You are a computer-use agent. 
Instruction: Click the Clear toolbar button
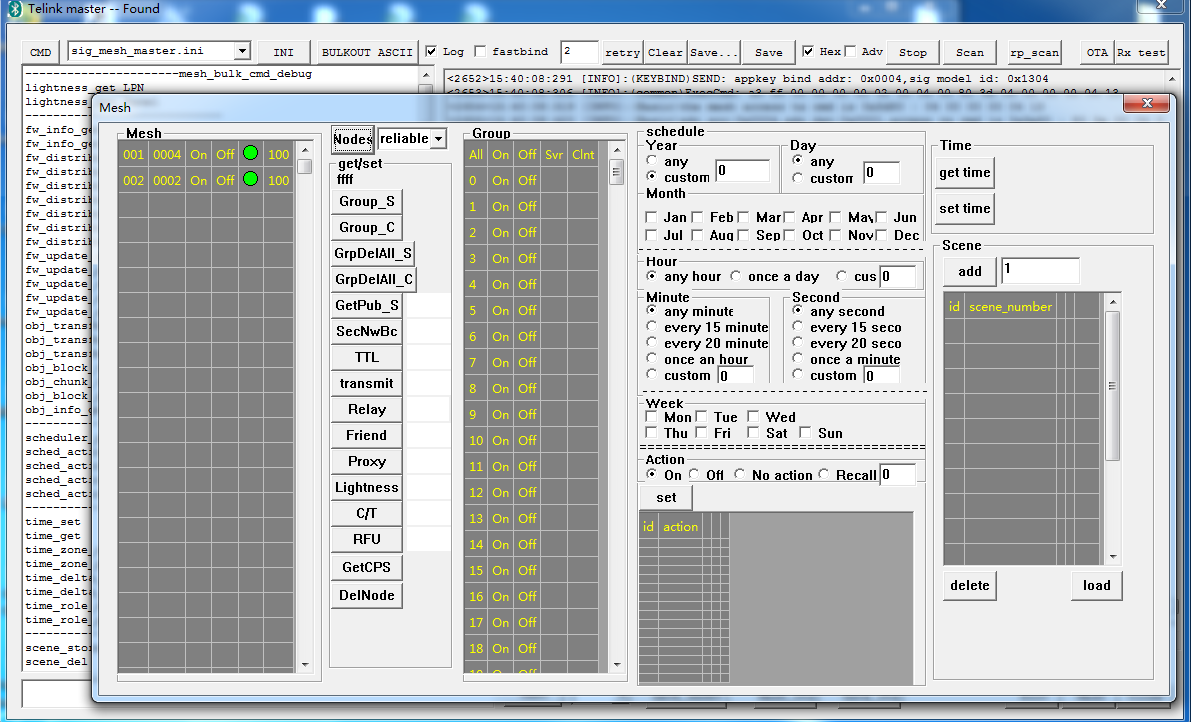click(665, 52)
